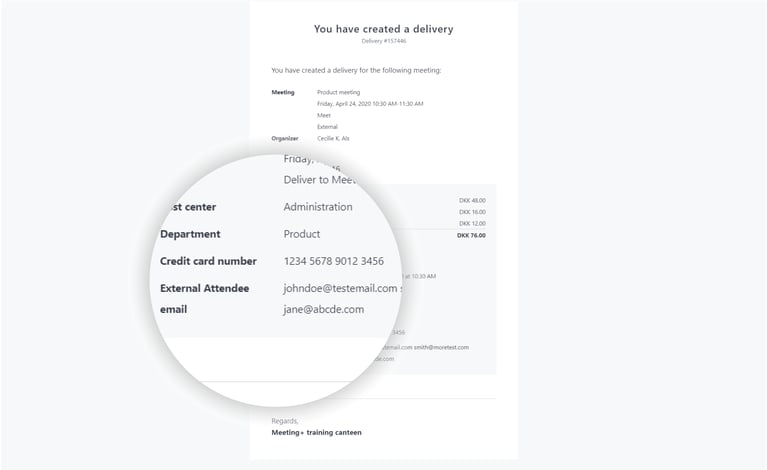Click the Administration cost center value

(317, 207)
